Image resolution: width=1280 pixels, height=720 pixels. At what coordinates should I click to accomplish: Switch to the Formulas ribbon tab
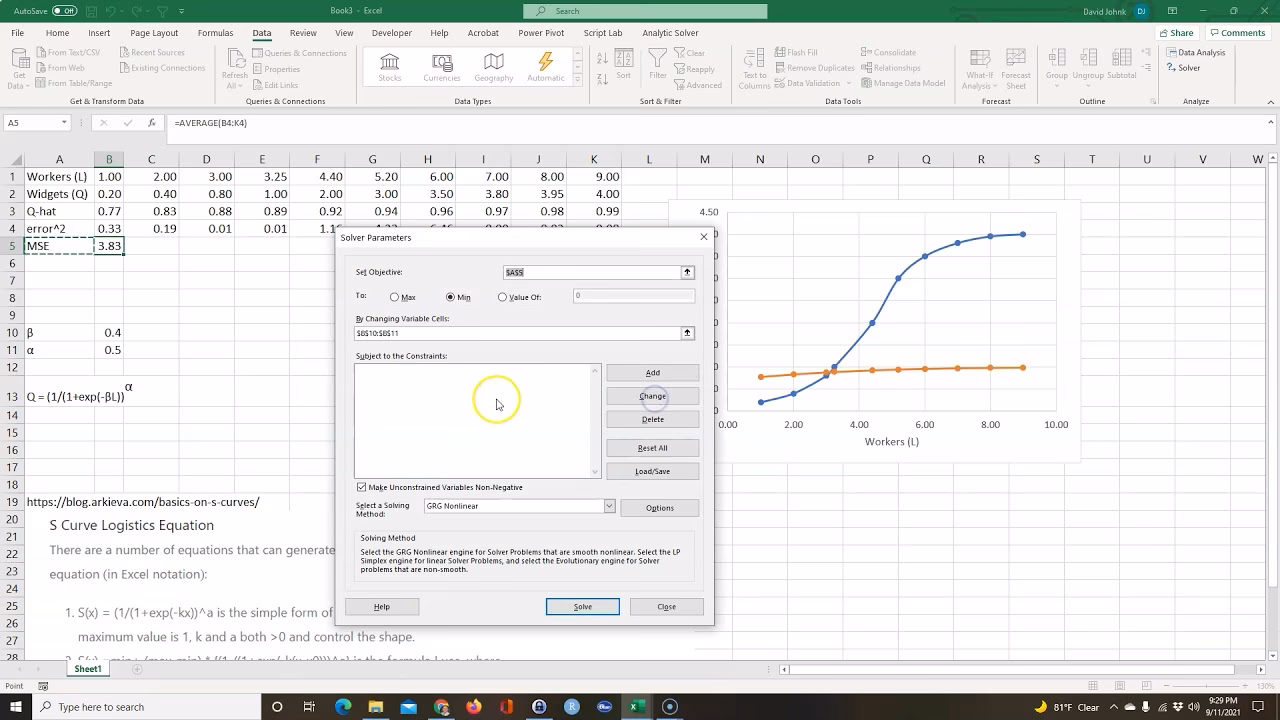tap(215, 32)
